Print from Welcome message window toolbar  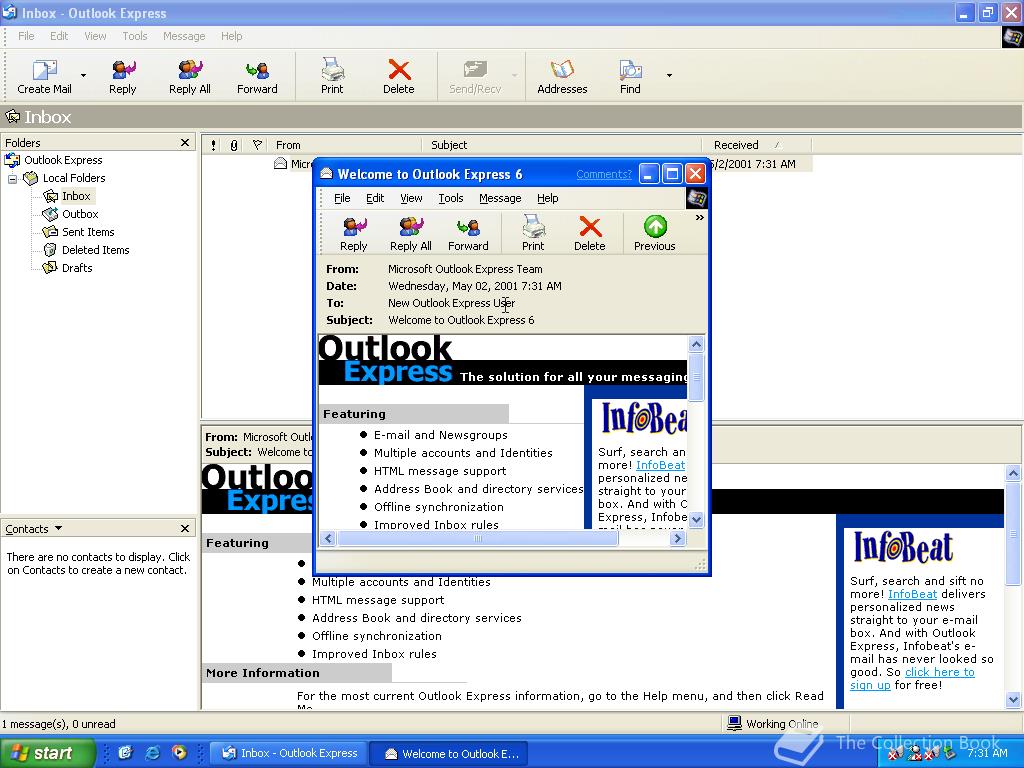click(x=533, y=234)
